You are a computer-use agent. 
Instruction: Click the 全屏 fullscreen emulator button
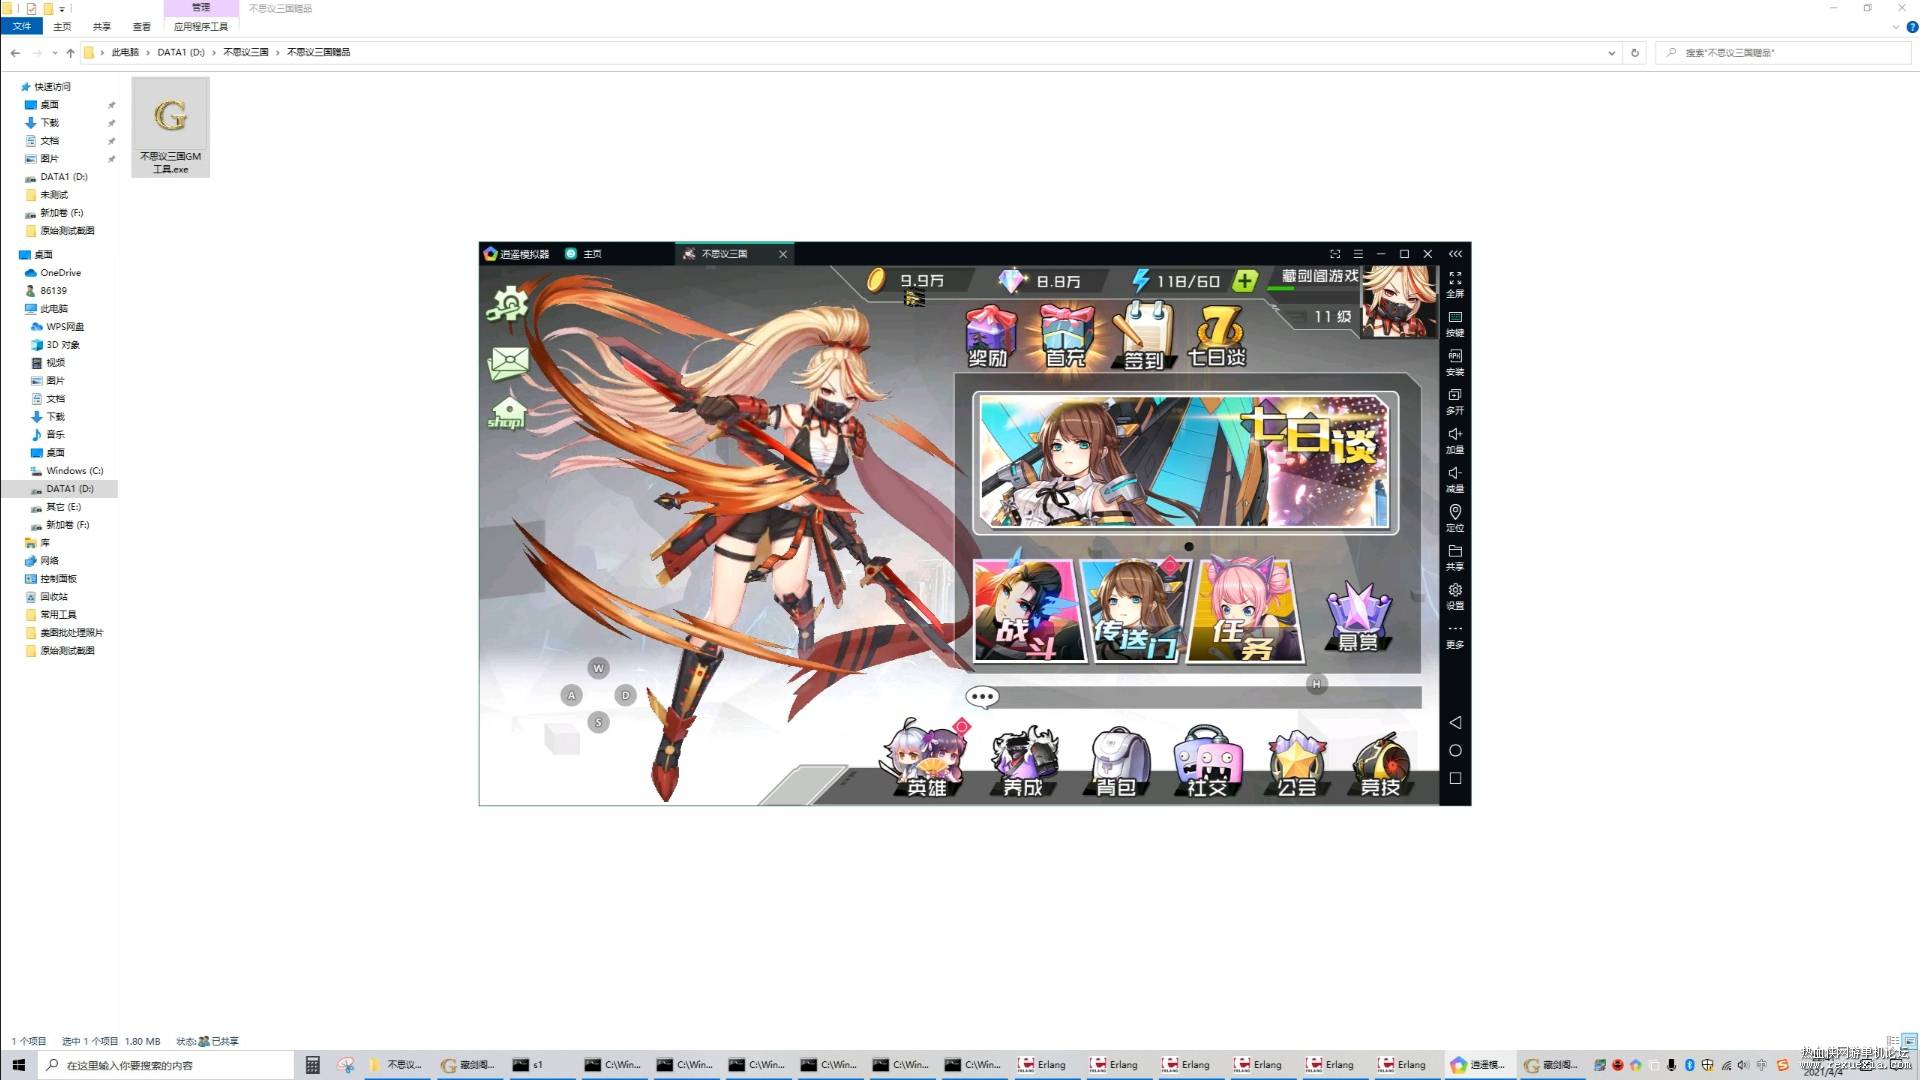point(1455,284)
